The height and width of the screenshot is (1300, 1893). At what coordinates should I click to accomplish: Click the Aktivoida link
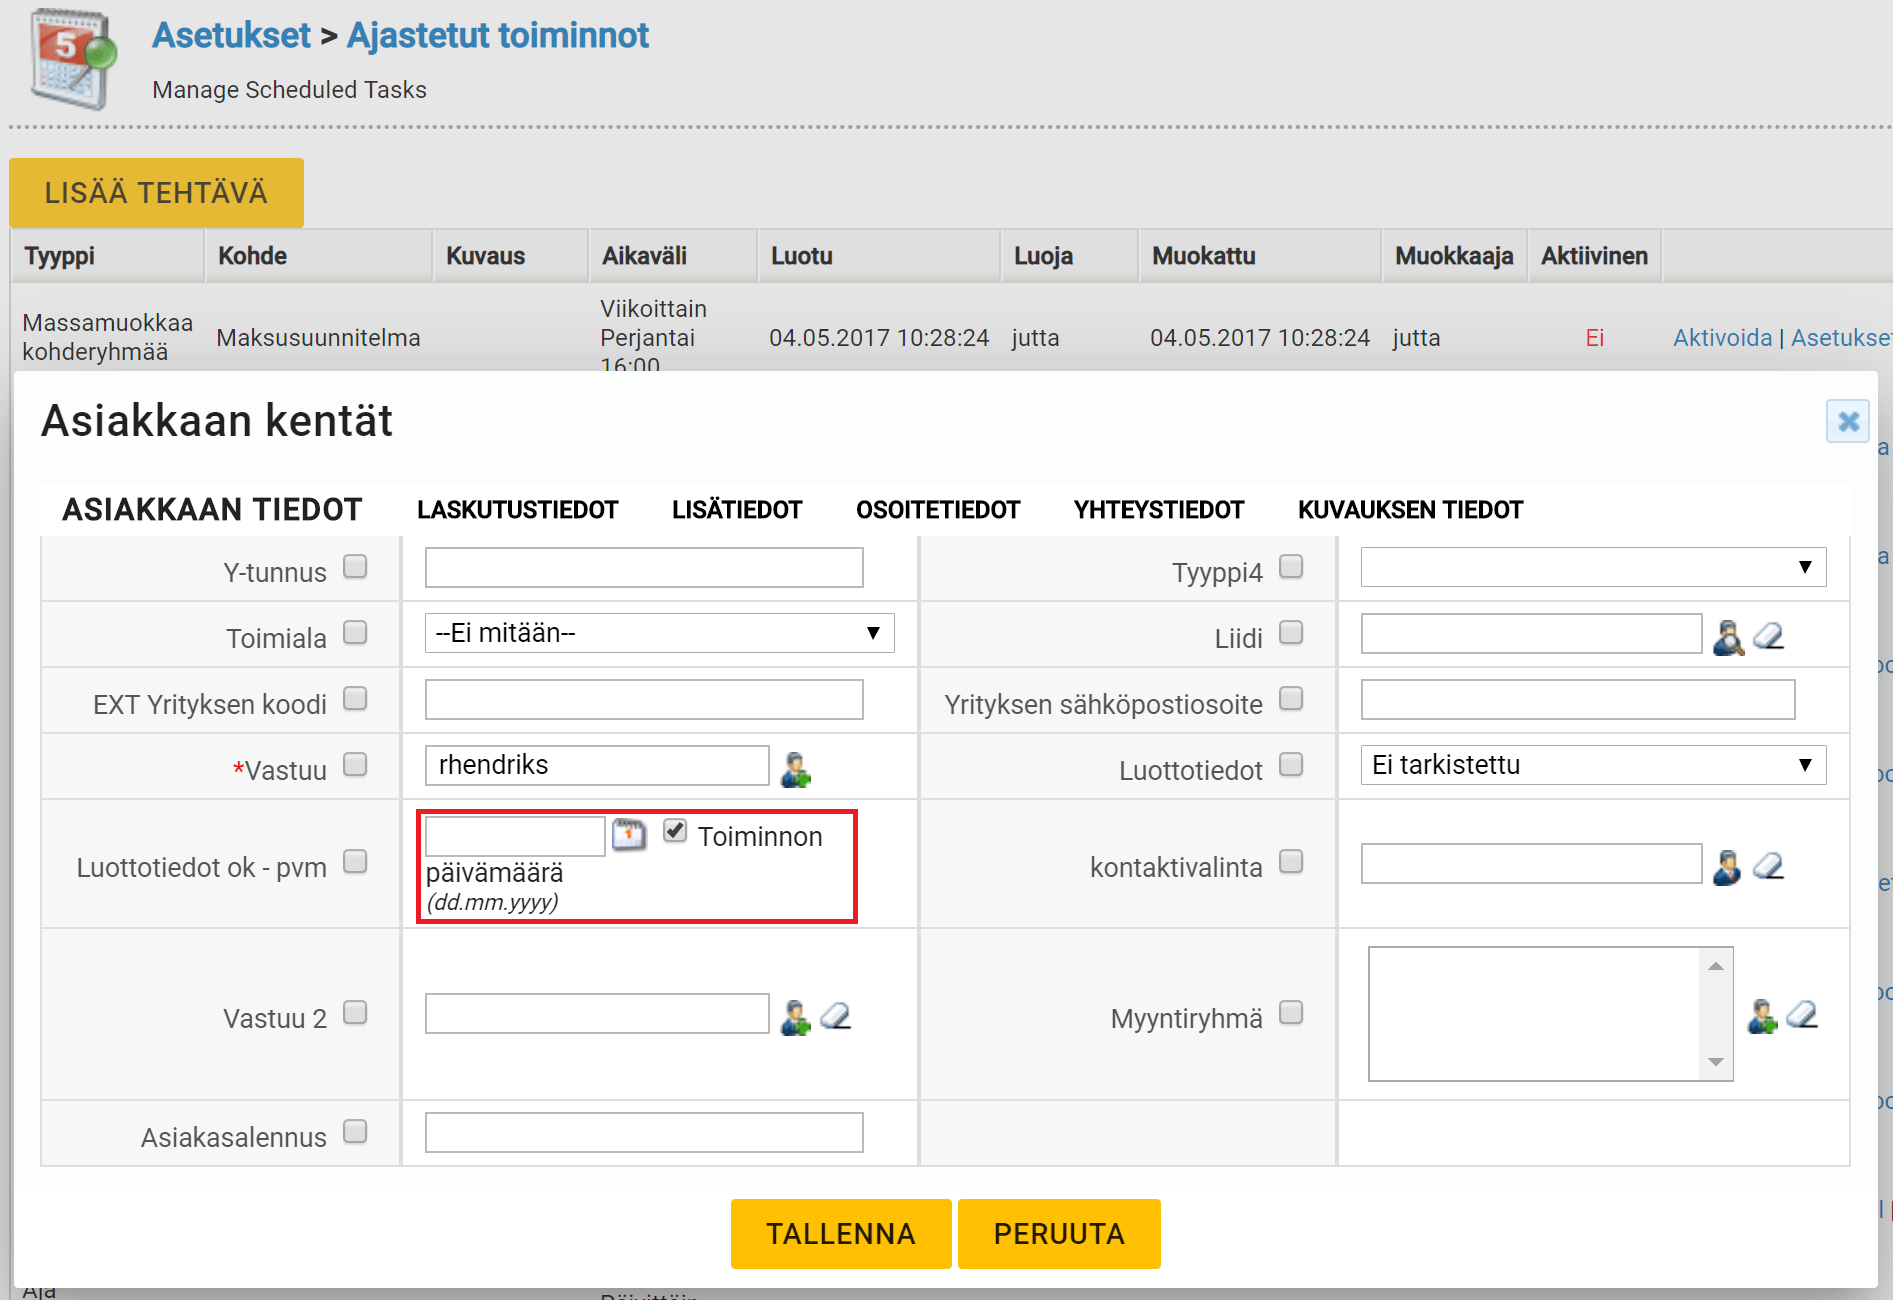[1721, 338]
